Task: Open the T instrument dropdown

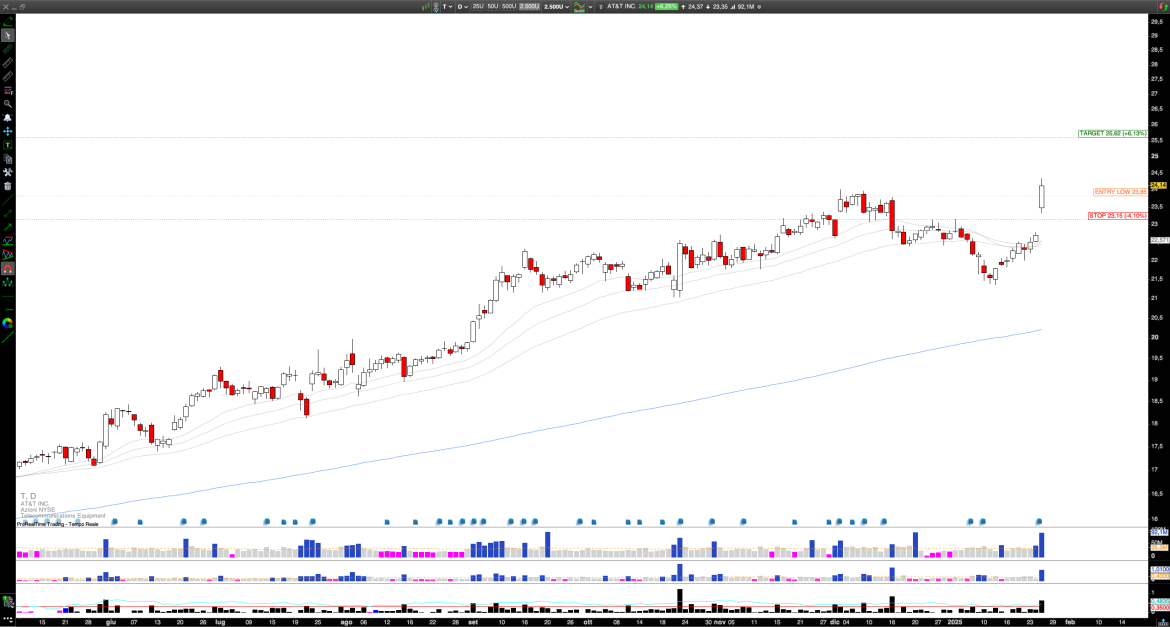Action: click(447, 7)
